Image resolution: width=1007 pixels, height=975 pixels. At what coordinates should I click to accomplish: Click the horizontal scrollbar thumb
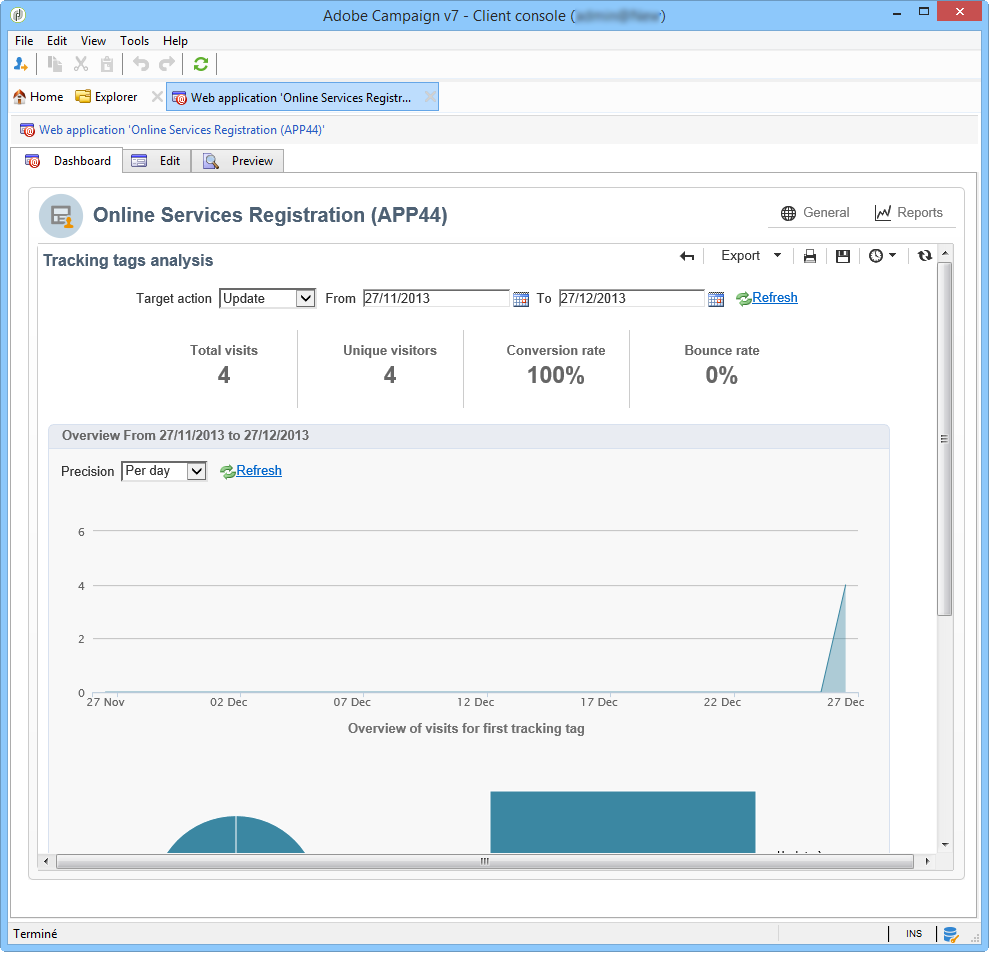tap(485, 861)
